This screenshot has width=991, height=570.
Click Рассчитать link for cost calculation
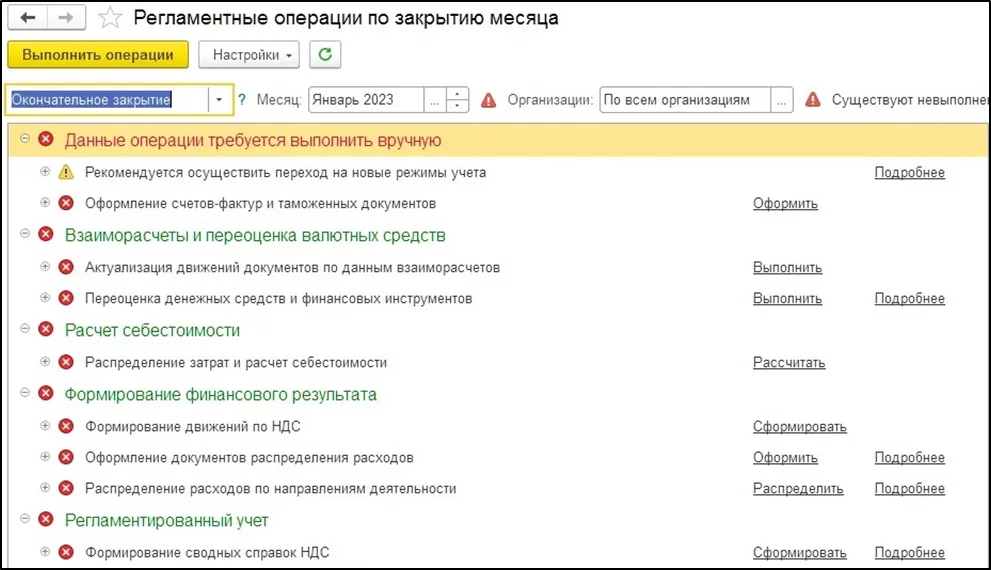pyautogui.click(x=788, y=363)
